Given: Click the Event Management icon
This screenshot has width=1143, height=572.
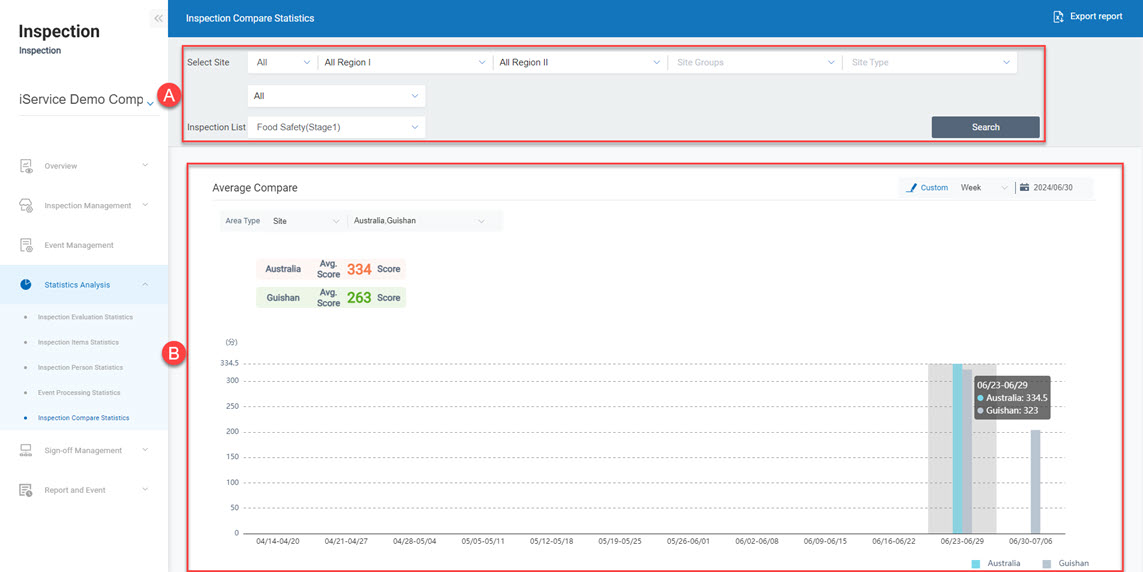Looking at the screenshot, I should click(x=27, y=245).
